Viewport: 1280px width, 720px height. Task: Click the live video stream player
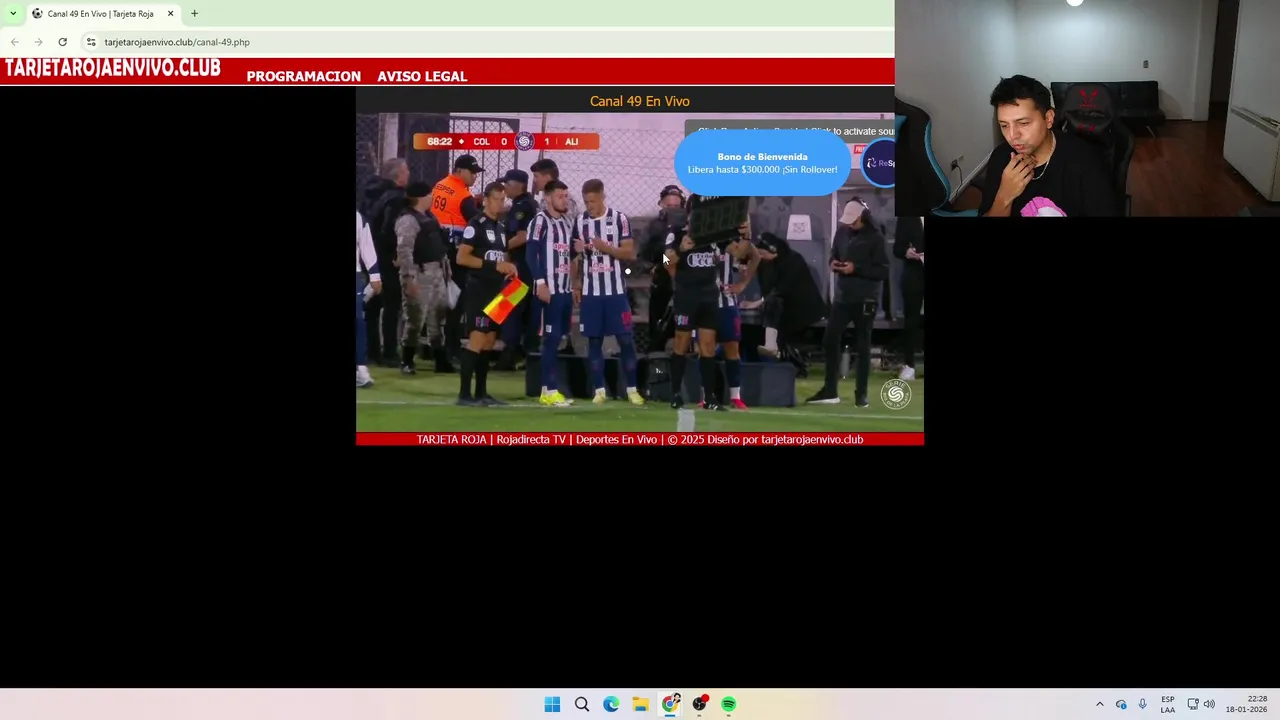click(640, 272)
